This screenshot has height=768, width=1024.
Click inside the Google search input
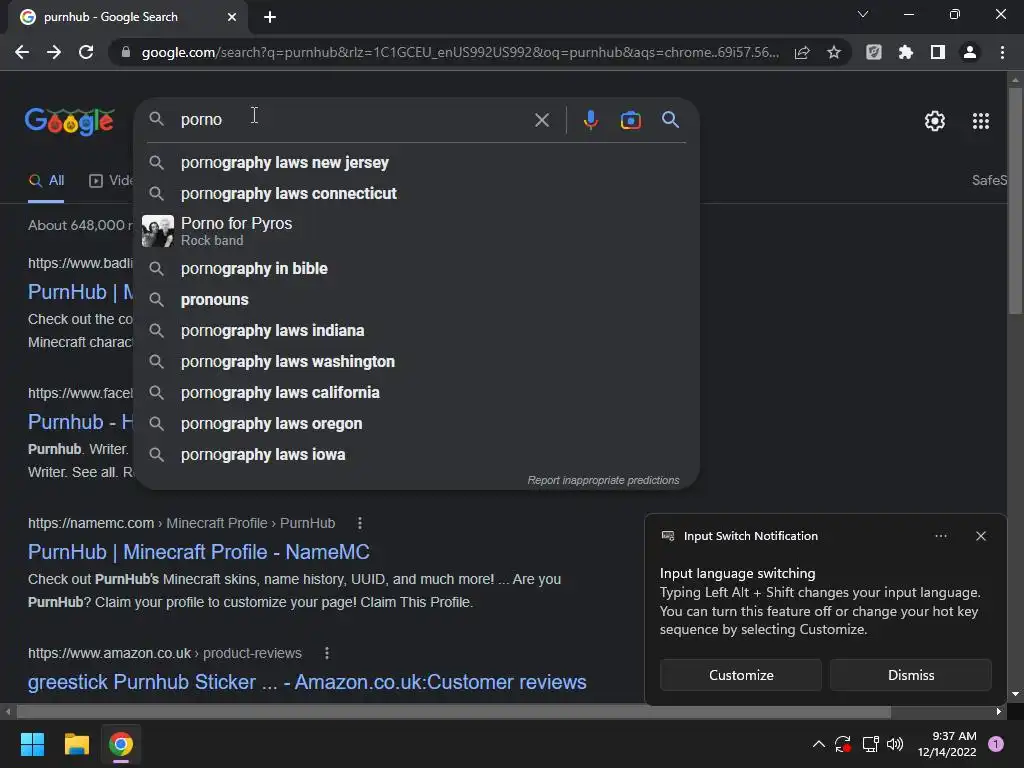pos(353,120)
